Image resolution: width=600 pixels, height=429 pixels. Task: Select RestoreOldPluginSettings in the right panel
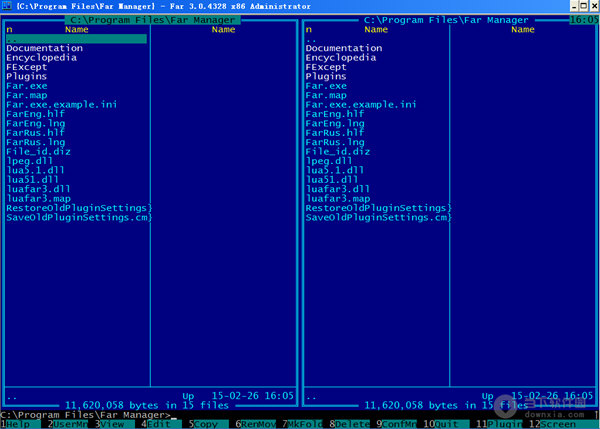[378, 208]
